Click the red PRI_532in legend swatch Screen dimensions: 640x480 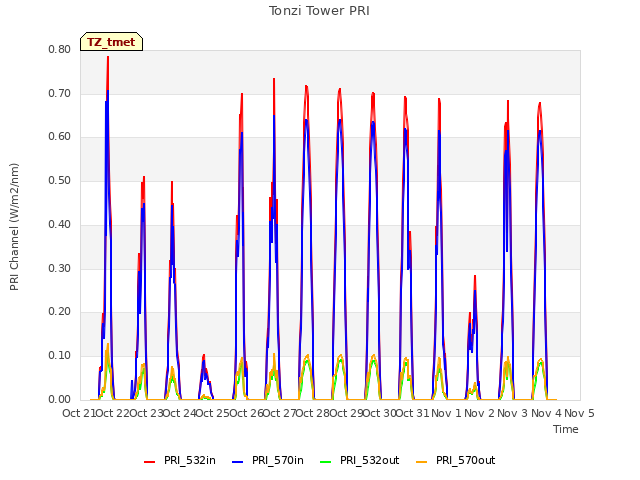149,461
